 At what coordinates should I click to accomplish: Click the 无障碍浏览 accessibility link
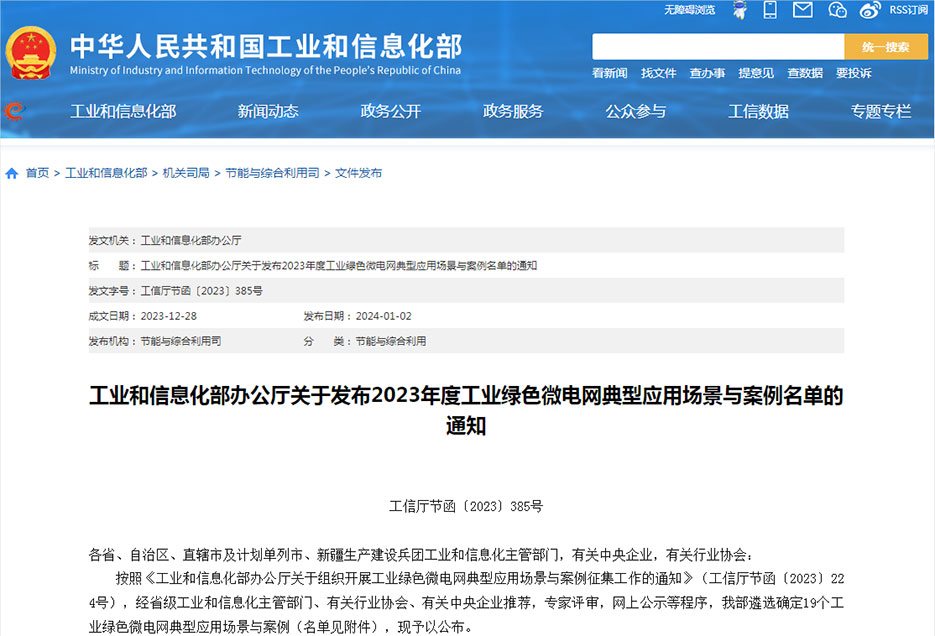pos(689,10)
